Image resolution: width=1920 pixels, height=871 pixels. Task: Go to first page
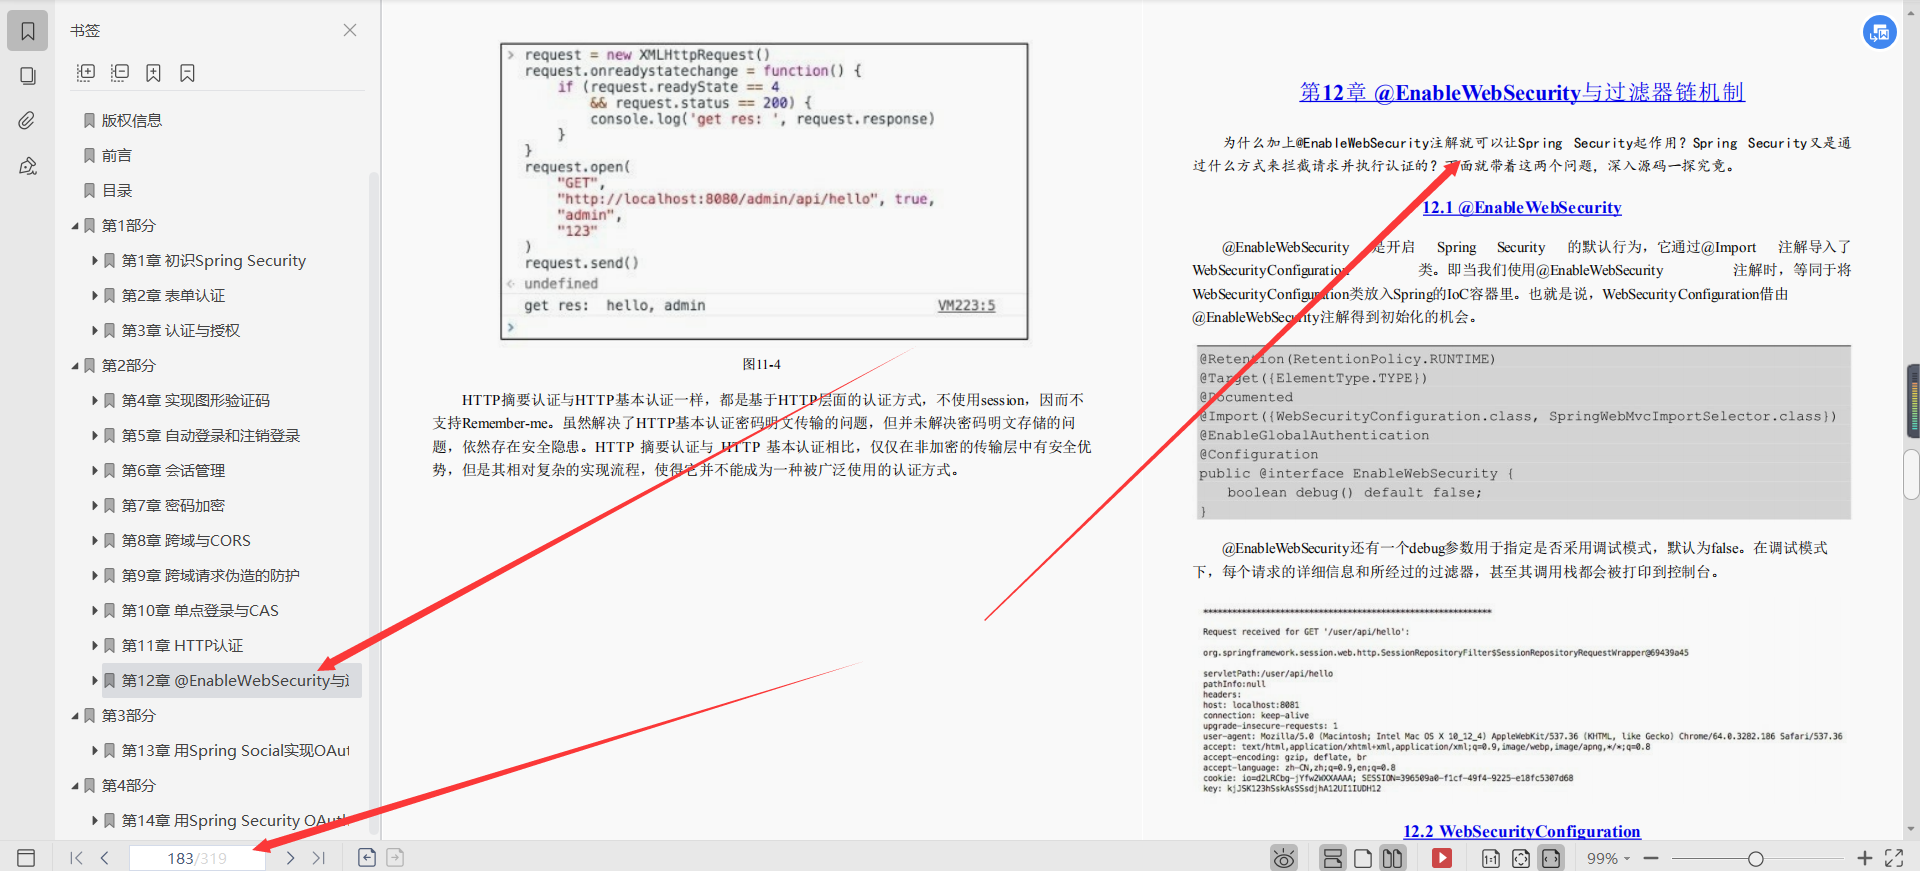[76, 858]
